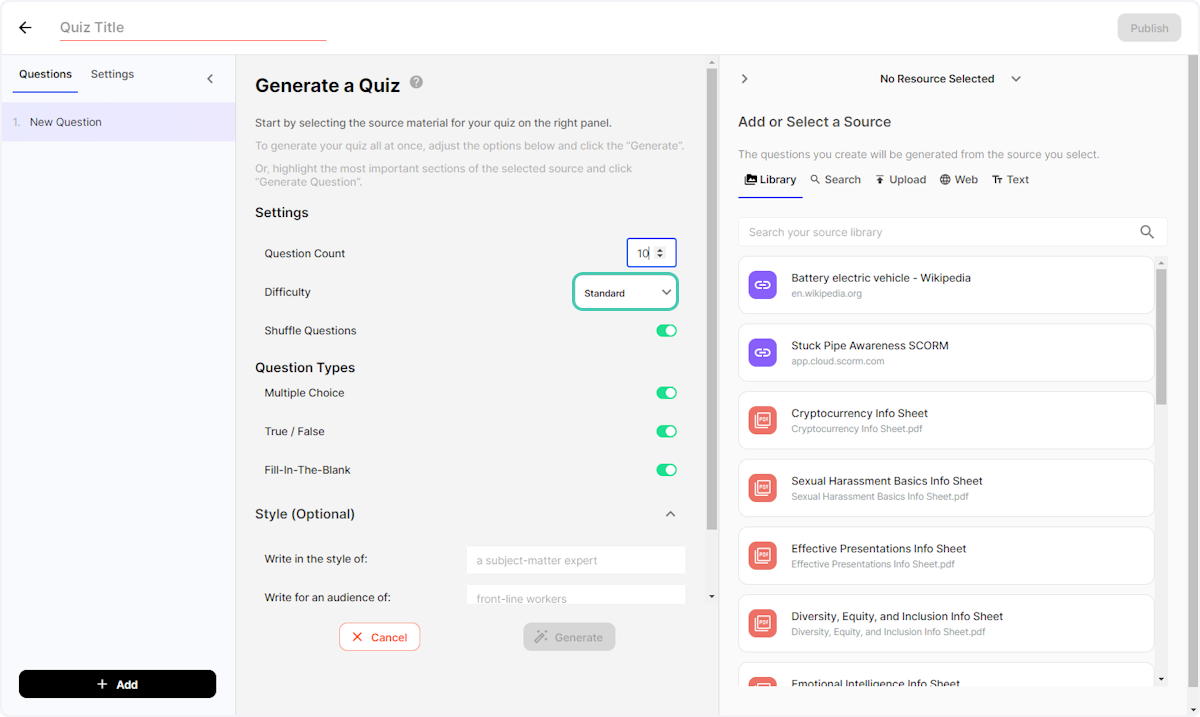Open the Search source tab
This screenshot has height=717, width=1200.
pos(835,179)
